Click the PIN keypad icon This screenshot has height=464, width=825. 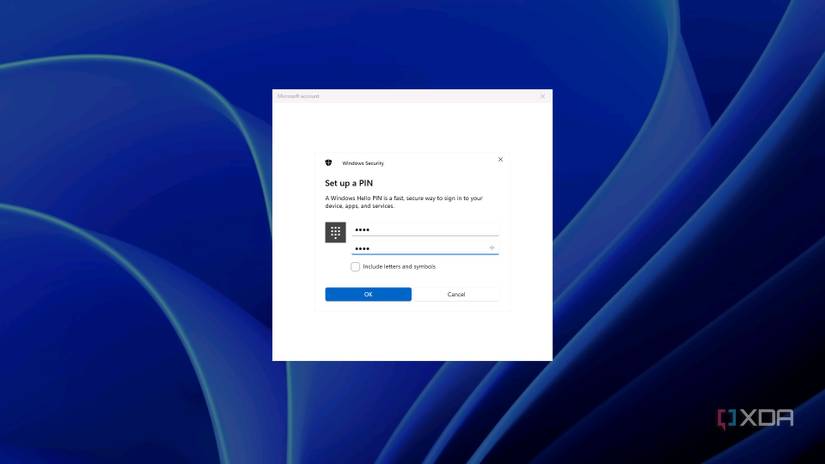[335, 232]
